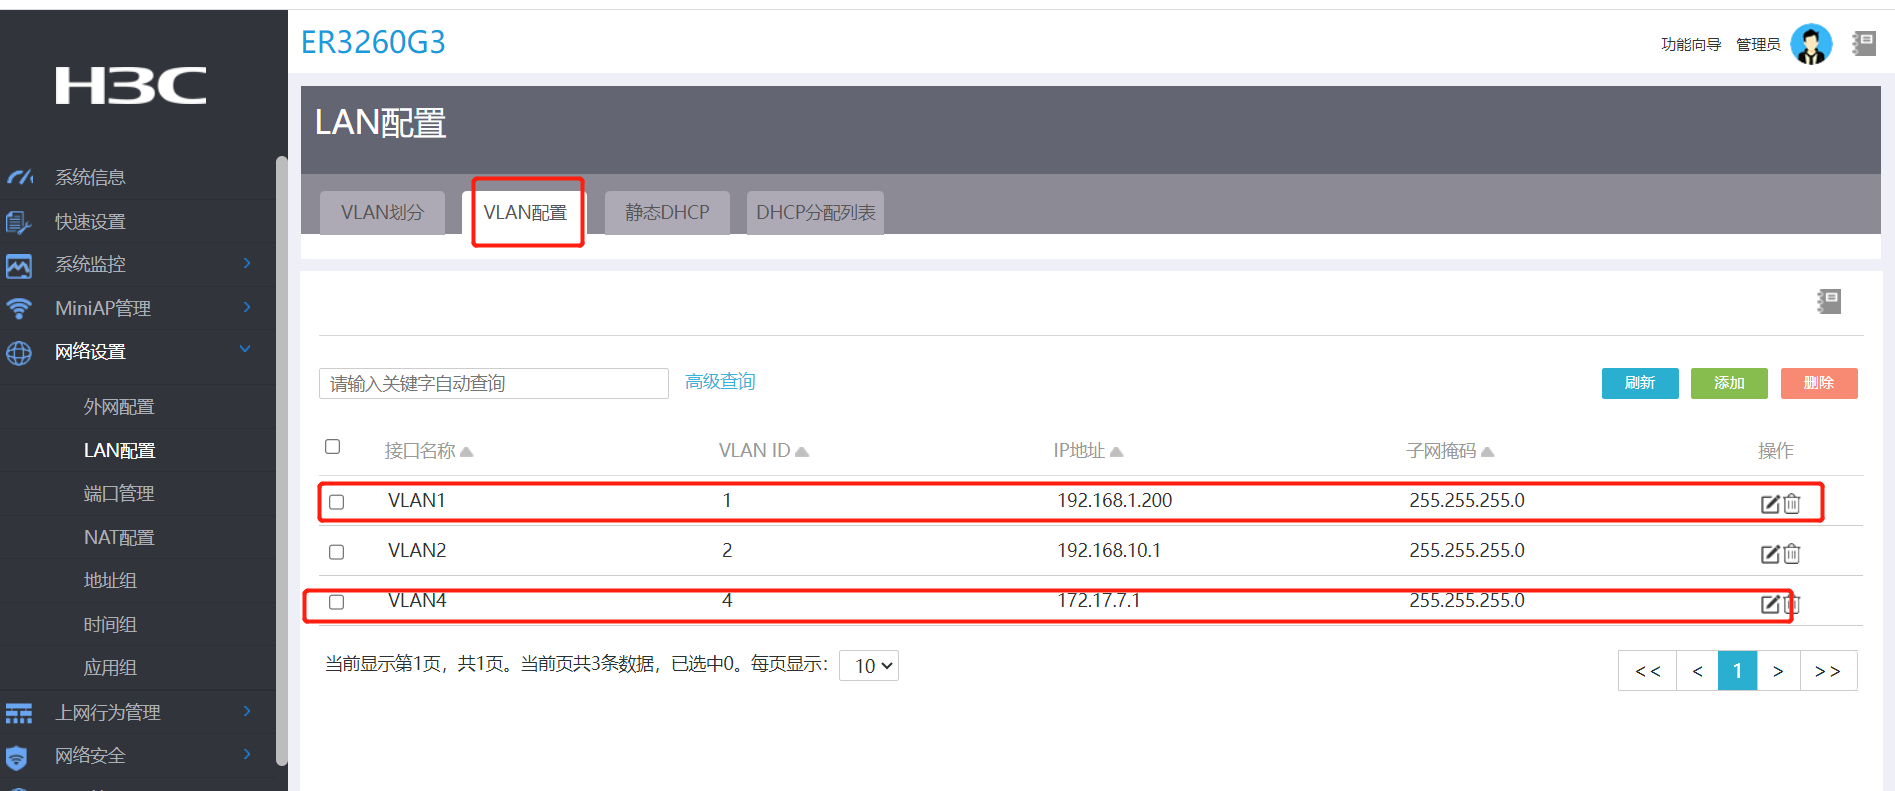Viewport: 1895px width, 791px height.
Task: Open 时间组 in sidebar
Action: coord(110,625)
